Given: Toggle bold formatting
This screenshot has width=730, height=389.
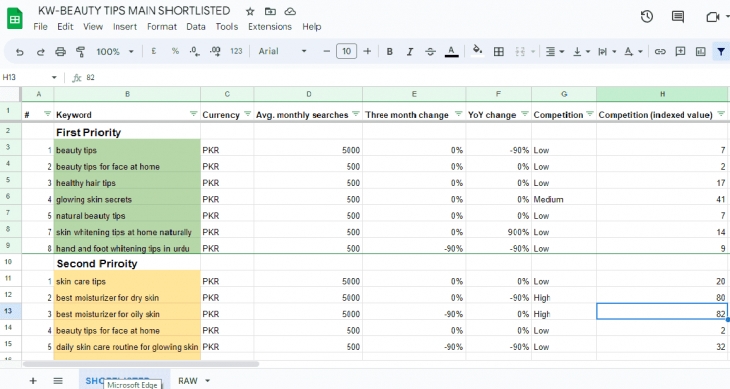Looking at the screenshot, I should coord(390,52).
